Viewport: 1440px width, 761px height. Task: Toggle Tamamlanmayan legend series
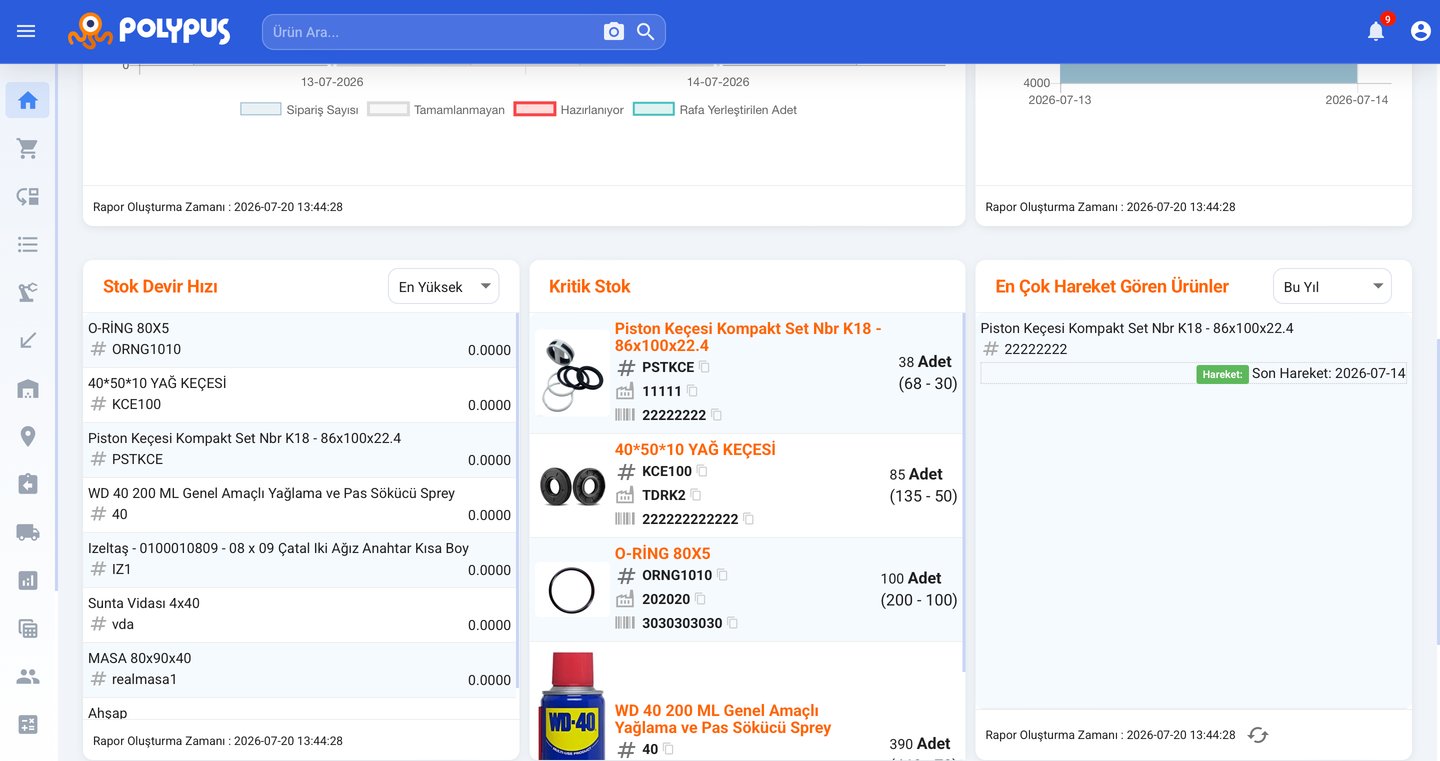click(436, 110)
